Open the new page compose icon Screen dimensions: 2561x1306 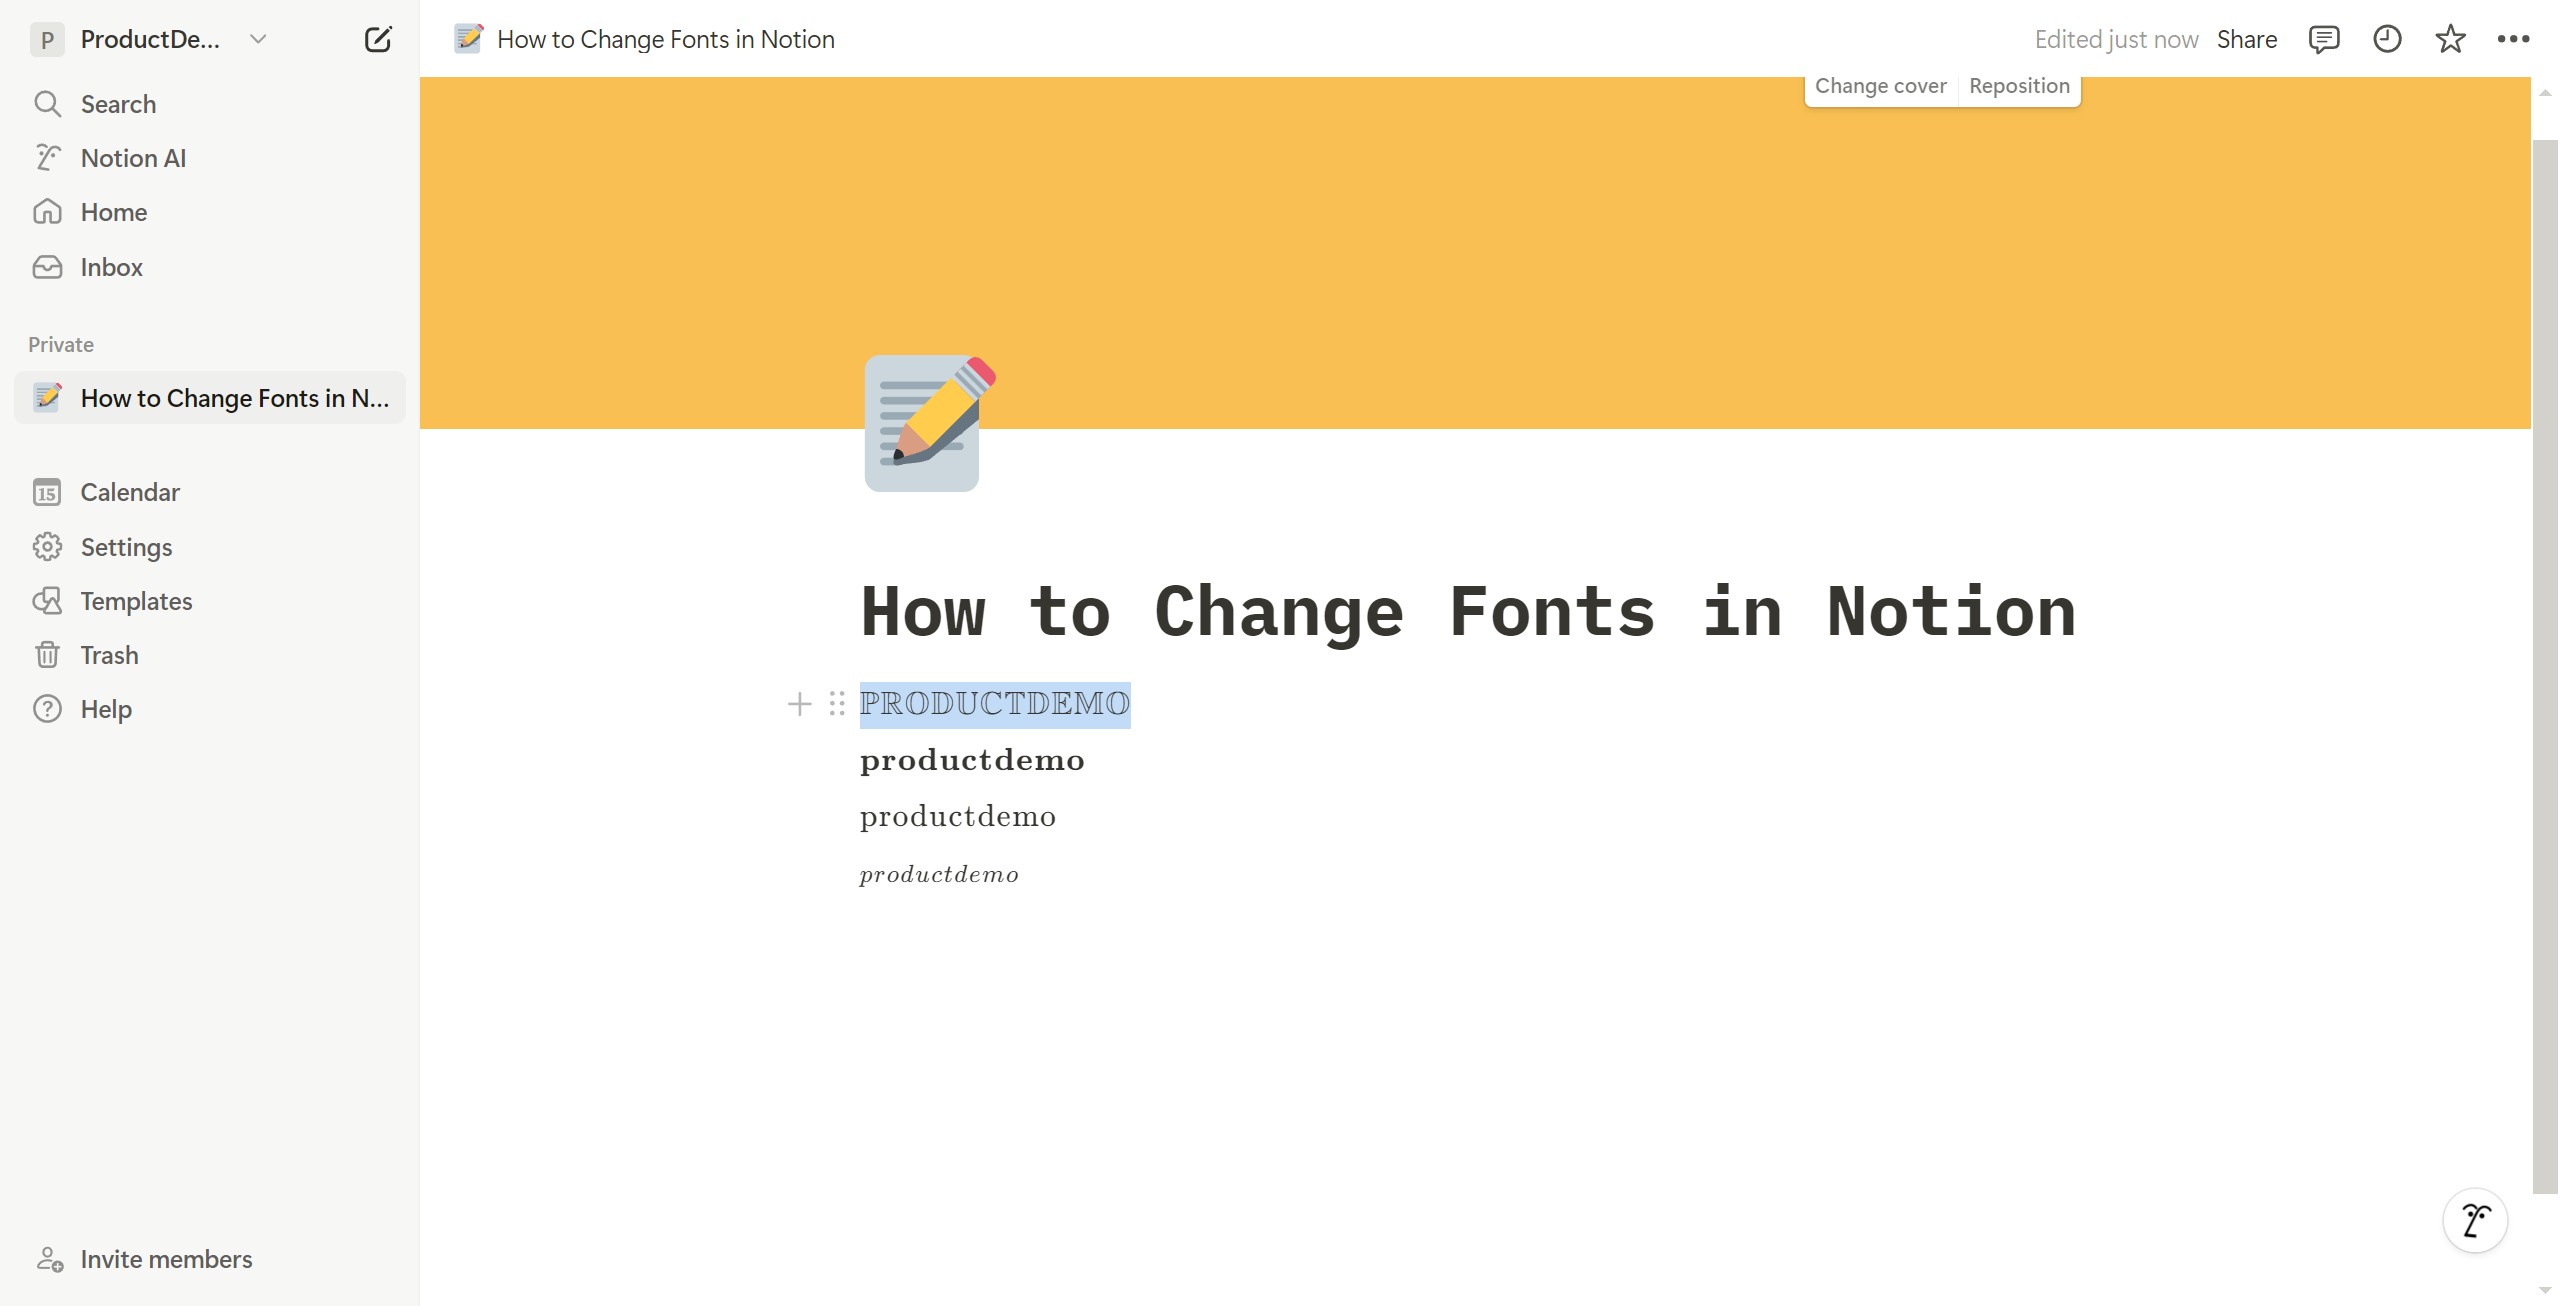tap(378, 39)
